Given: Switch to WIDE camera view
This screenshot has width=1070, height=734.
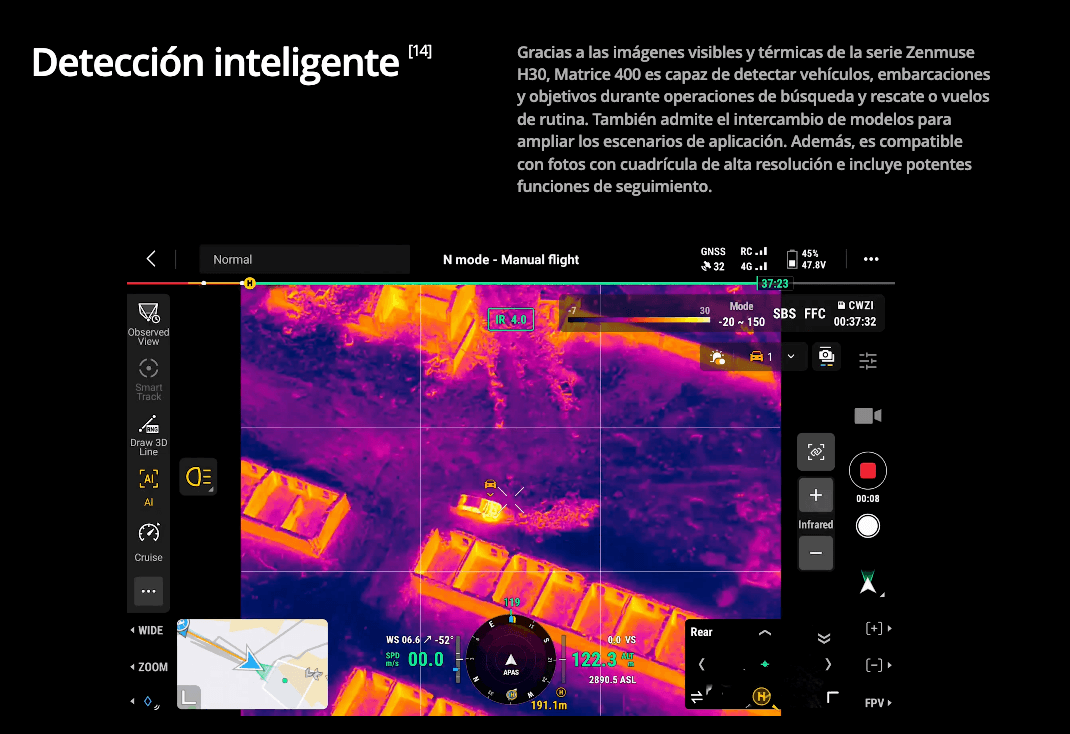Looking at the screenshot, I should click(x=147, y=630).
